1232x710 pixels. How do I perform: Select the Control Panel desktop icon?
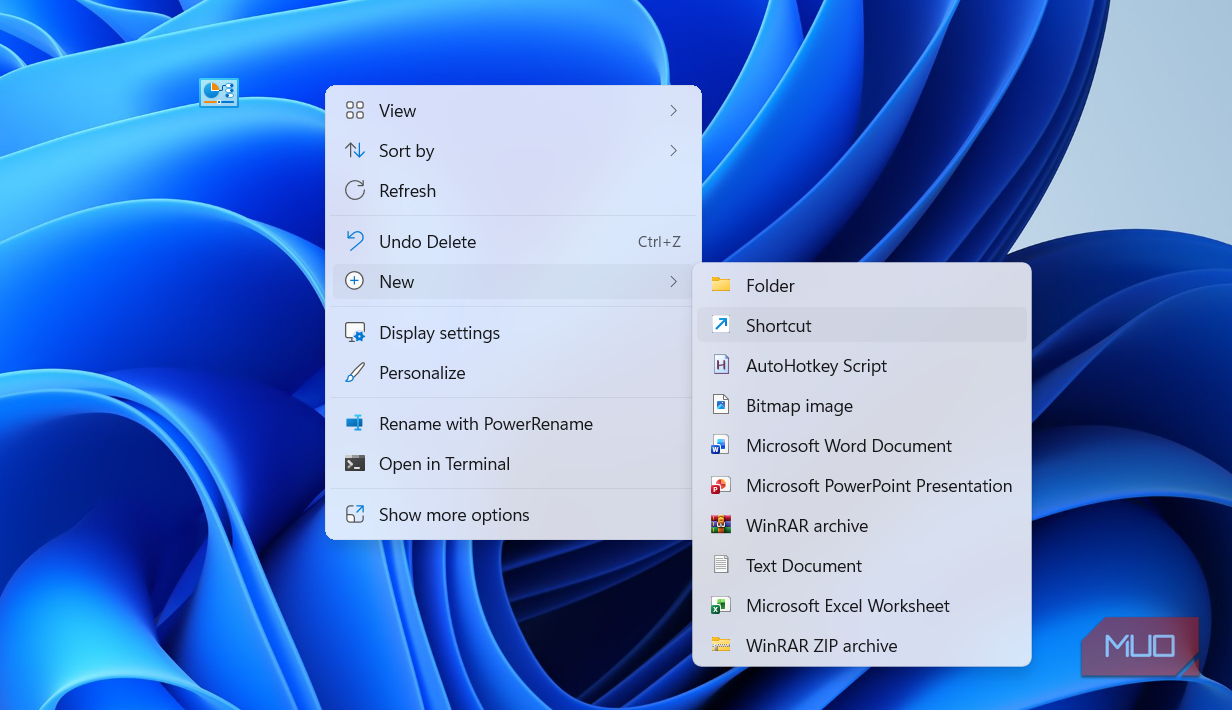(x=219, y=93)
